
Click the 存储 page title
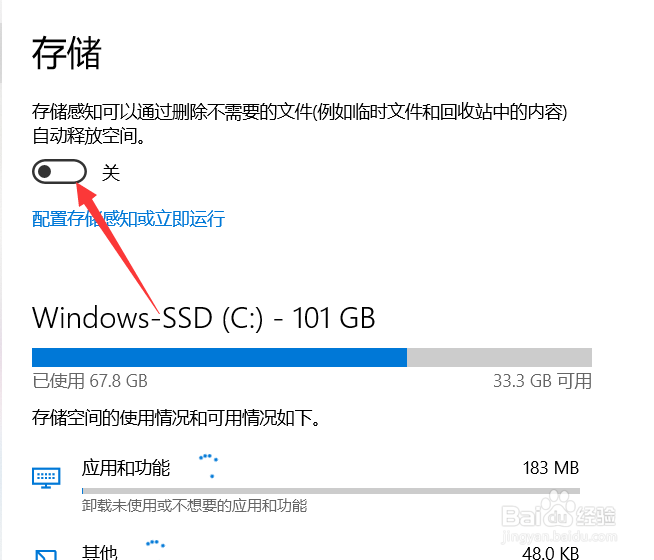pyautogui.click(x=67, y=53)
